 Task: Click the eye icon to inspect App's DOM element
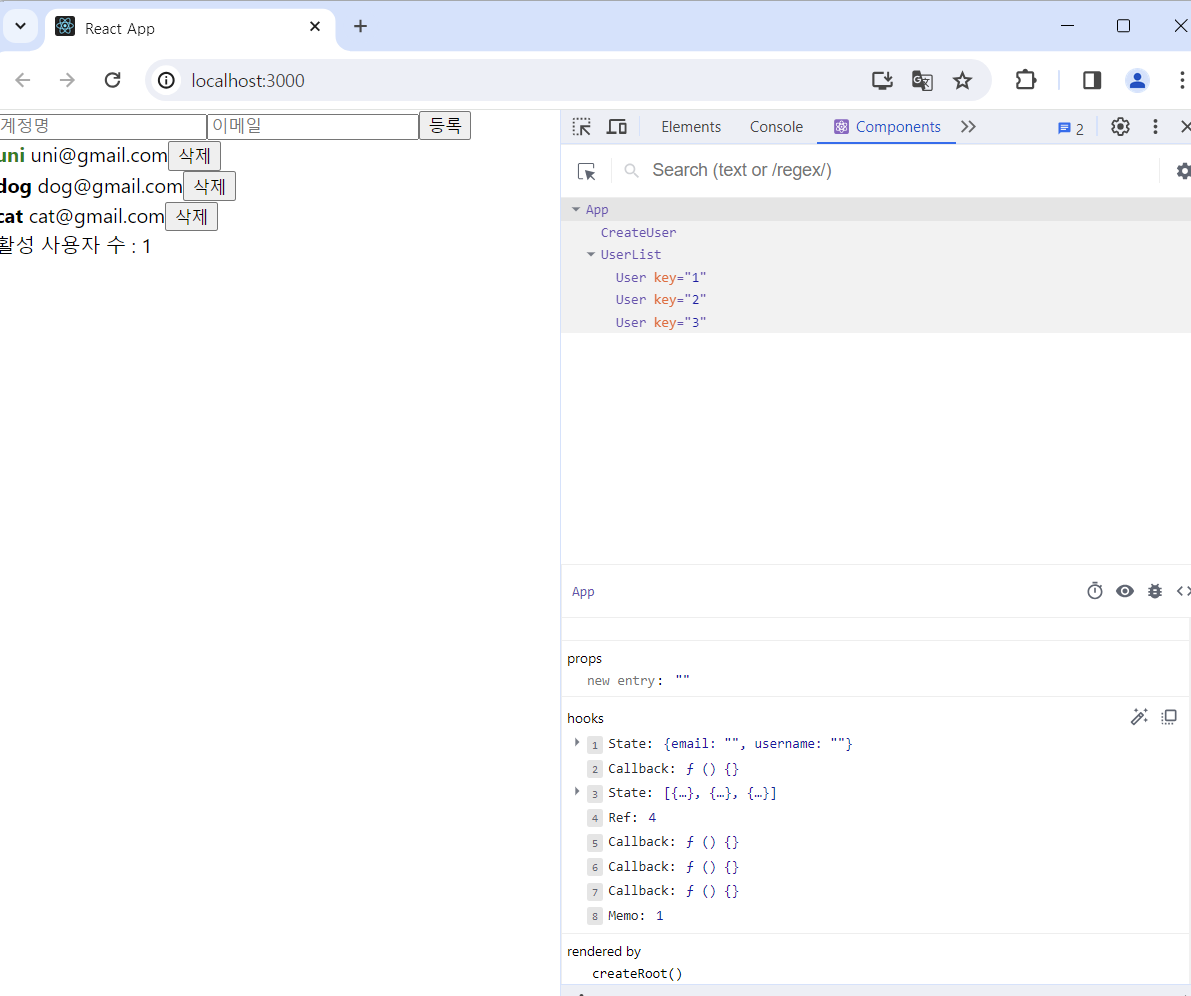(1125, 590)
